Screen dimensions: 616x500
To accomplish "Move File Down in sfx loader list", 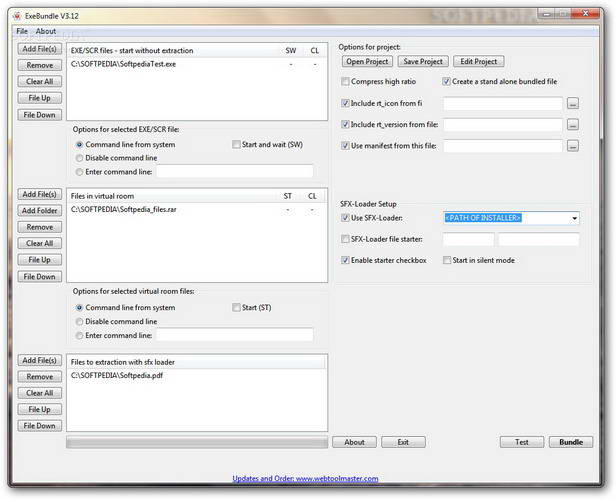I will coord(40,426).
